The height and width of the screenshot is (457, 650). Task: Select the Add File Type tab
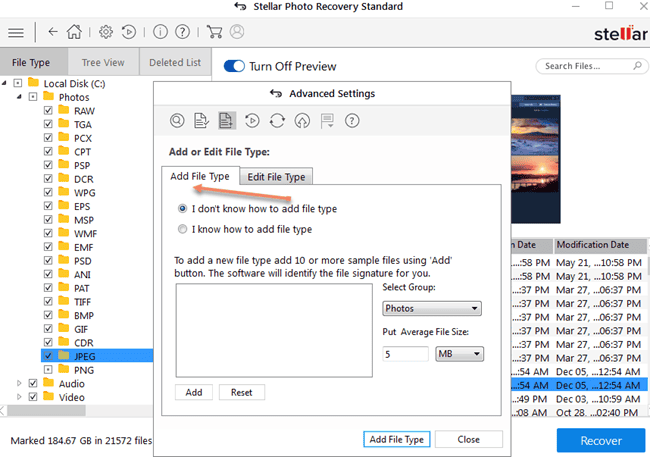[x=200, y=176]
